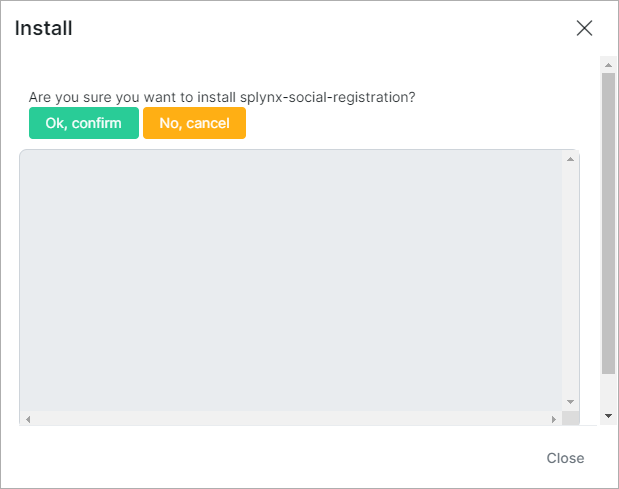
Task: Click the text area's vertical scrollbar track
Action: (570, 280)
